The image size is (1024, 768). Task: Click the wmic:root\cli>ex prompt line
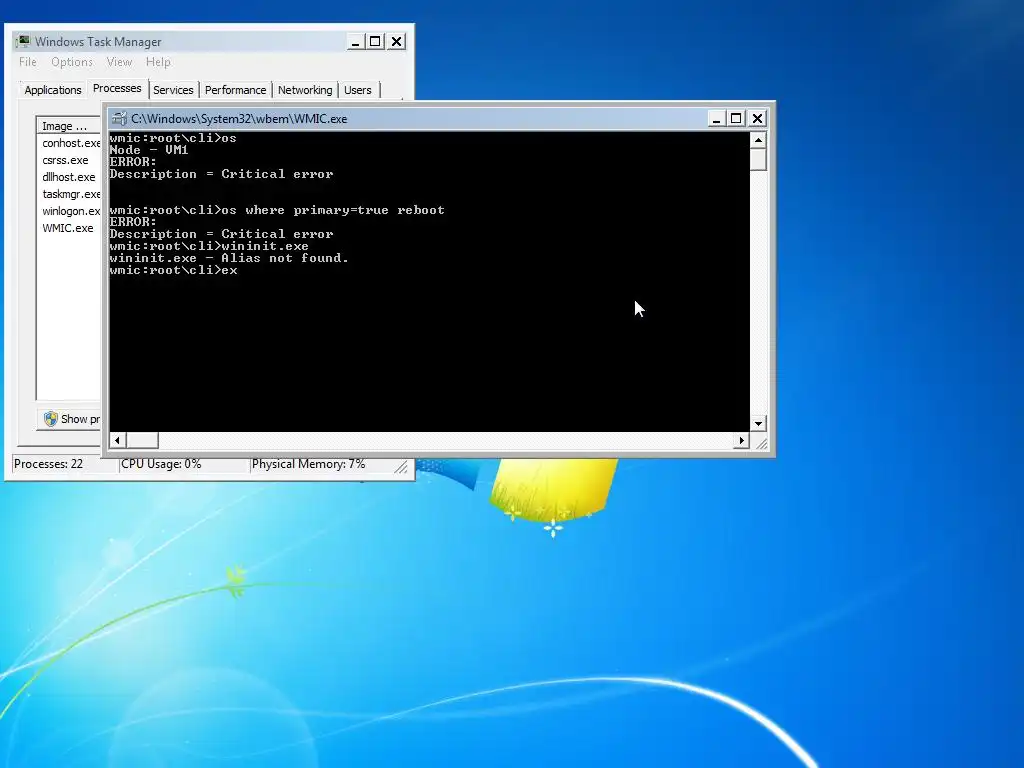pos(174,270)
